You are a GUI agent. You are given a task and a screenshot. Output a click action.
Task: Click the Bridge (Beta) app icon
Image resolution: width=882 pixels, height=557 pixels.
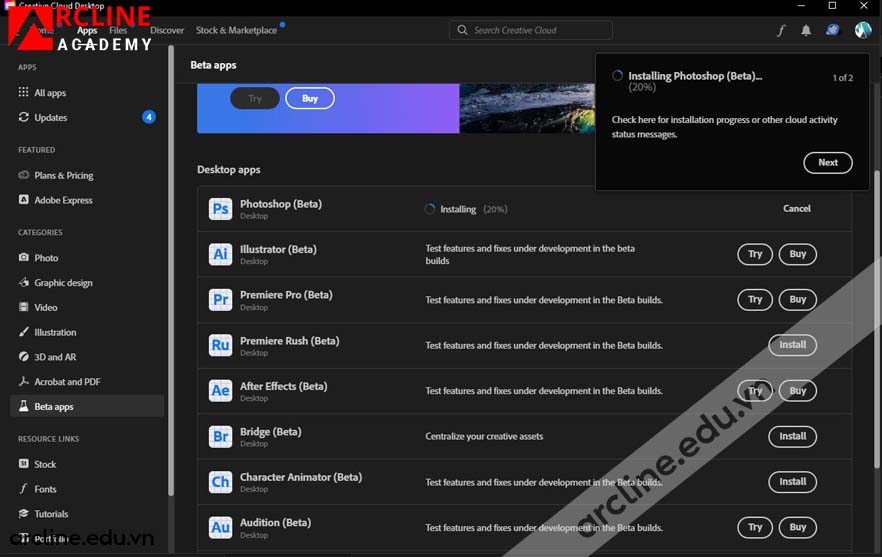pyautogui.click(x=220, y=437)
